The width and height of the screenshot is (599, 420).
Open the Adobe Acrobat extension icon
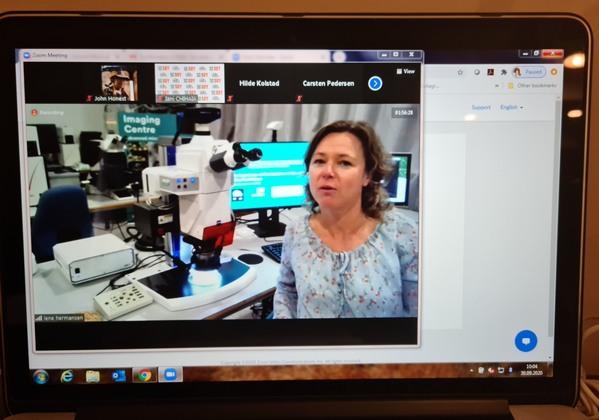pyautogui.click(x=491, y=72)
